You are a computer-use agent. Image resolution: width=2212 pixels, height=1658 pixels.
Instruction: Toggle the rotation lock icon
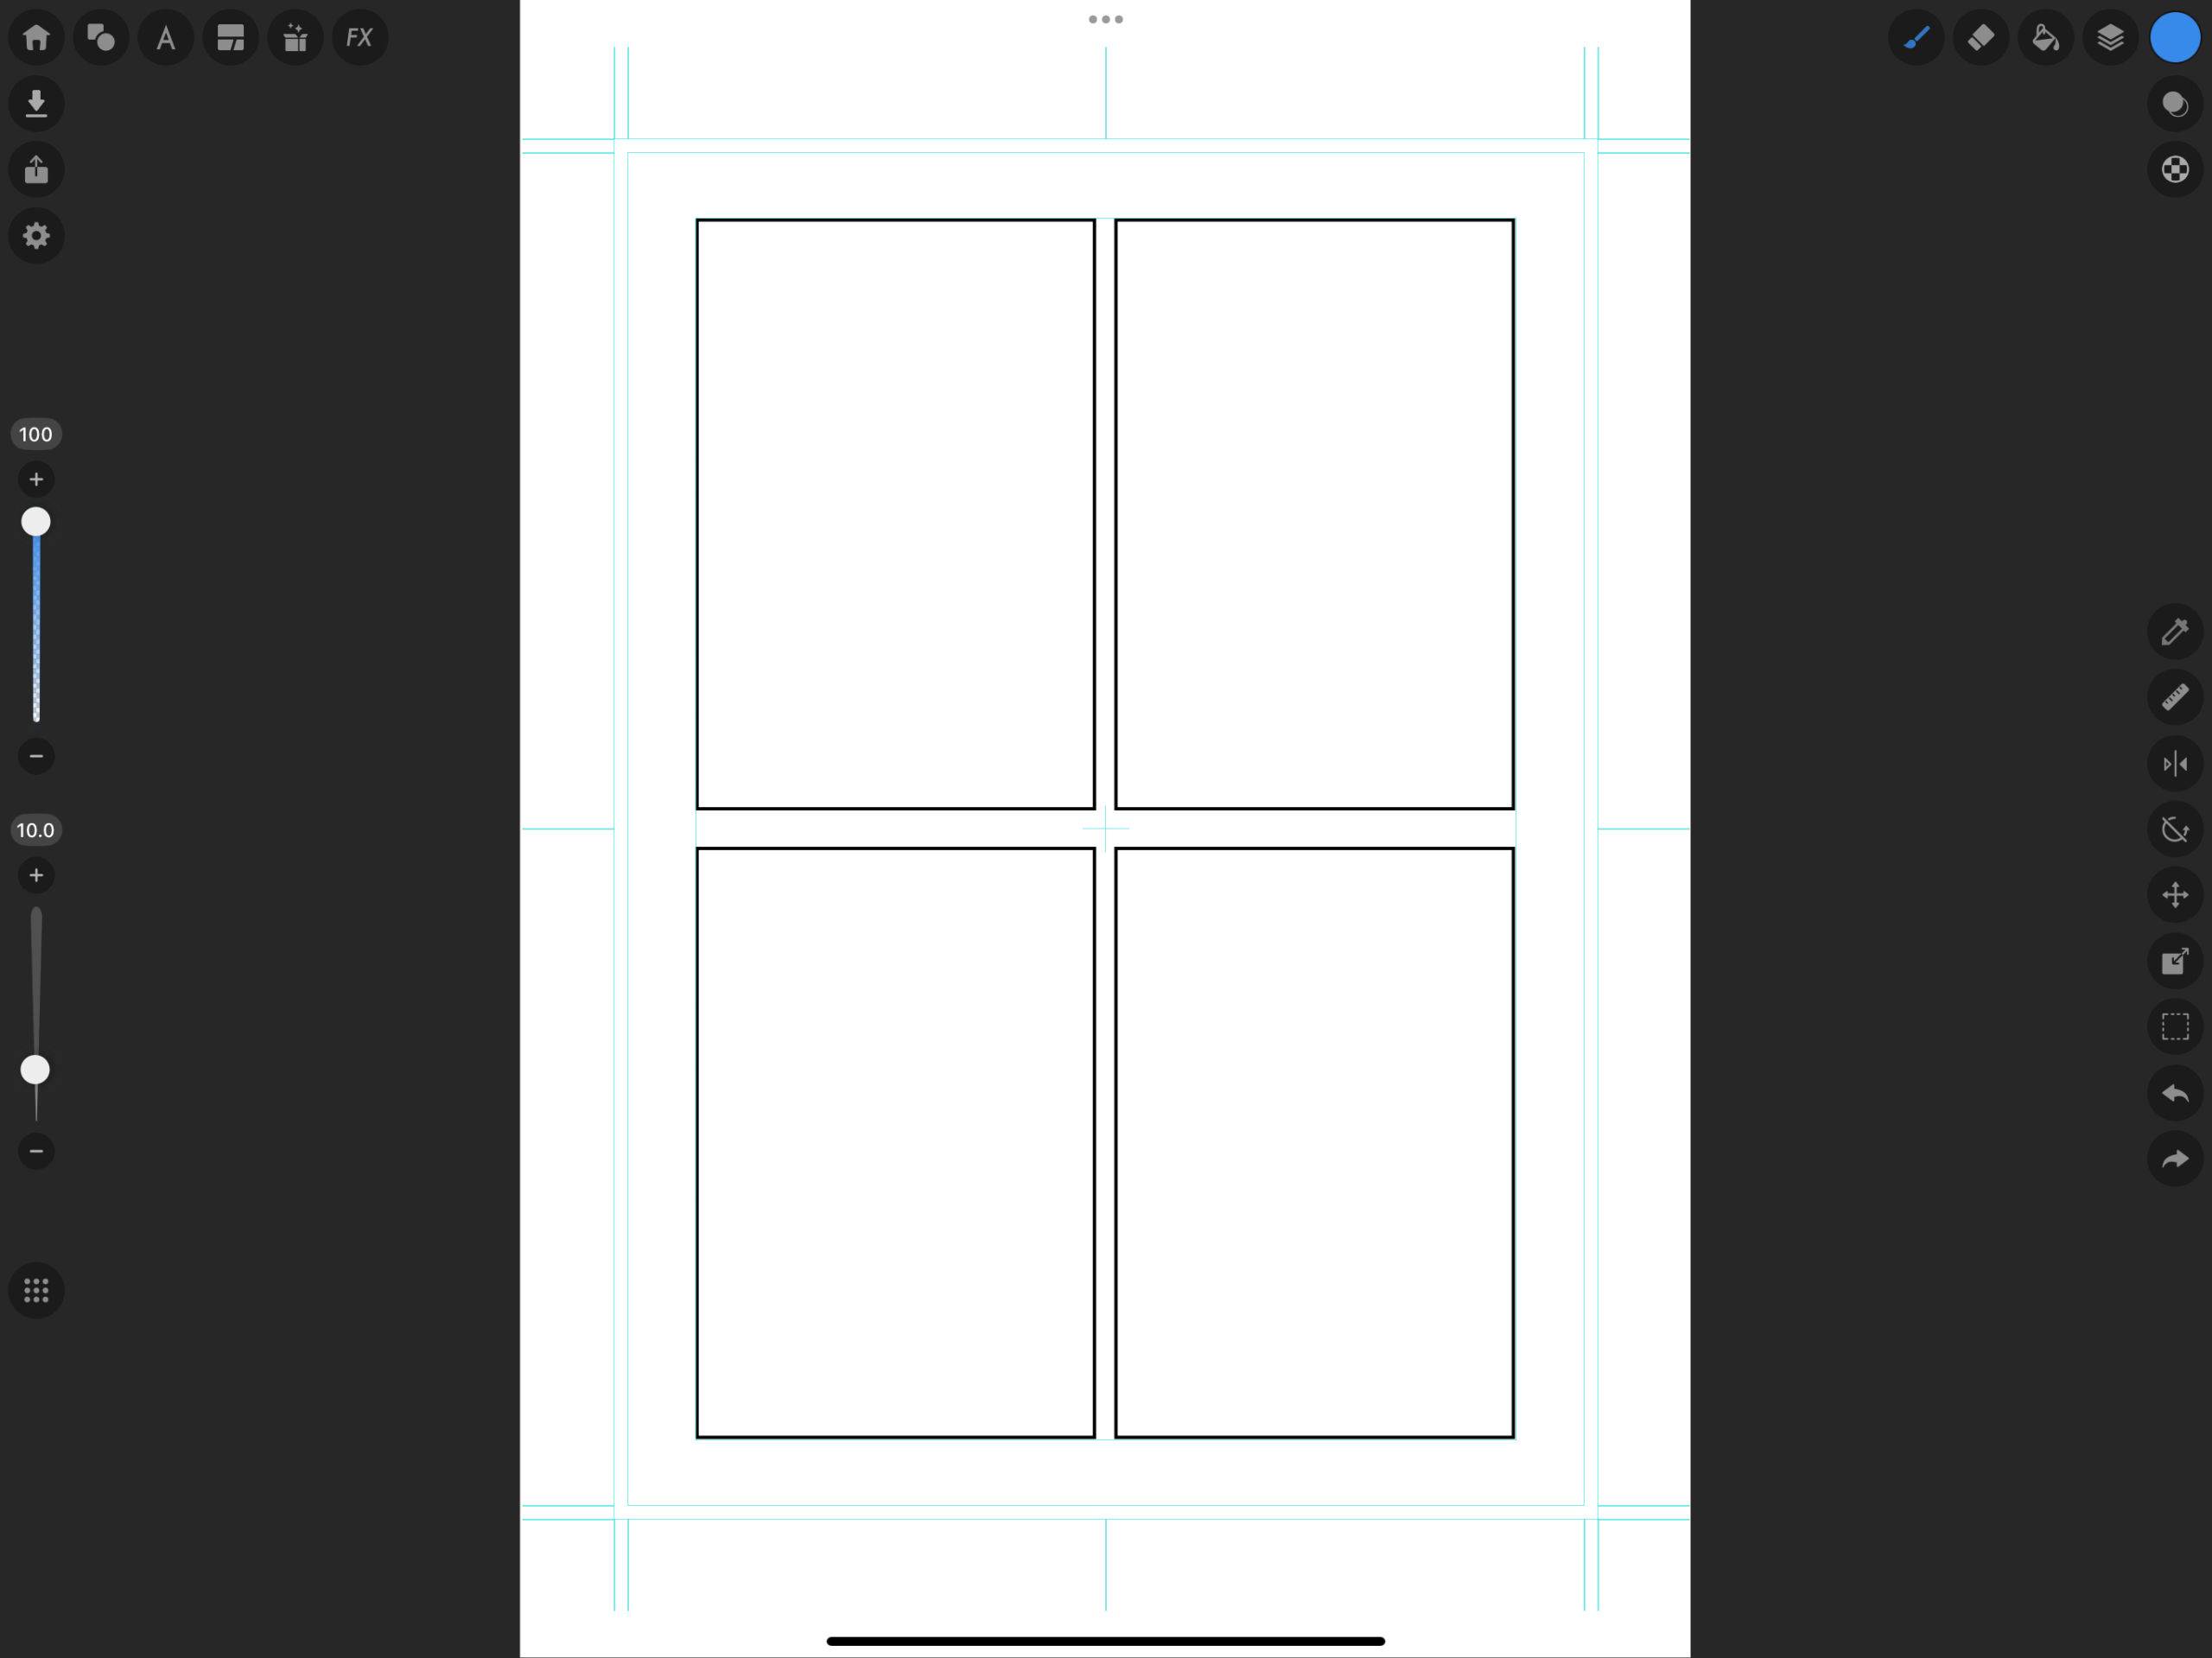[2175, 829]
